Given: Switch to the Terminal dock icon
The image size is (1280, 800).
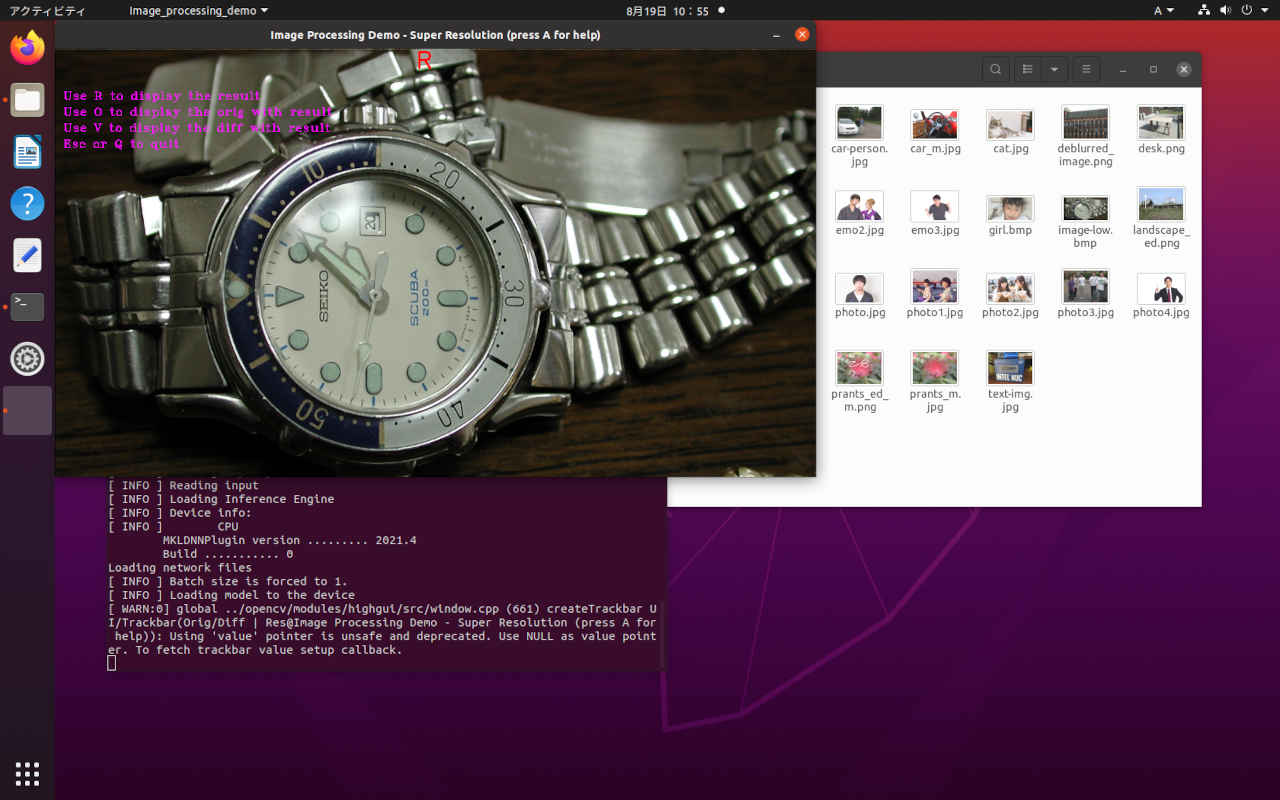Looking at the screenshot, I should 27,307.
